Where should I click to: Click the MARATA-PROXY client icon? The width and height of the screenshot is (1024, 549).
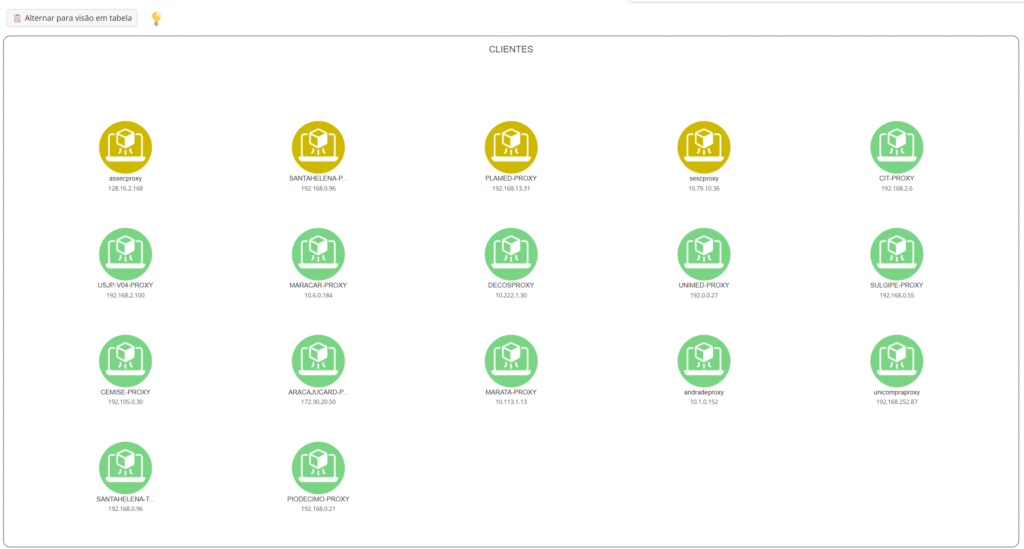point(511,361)
